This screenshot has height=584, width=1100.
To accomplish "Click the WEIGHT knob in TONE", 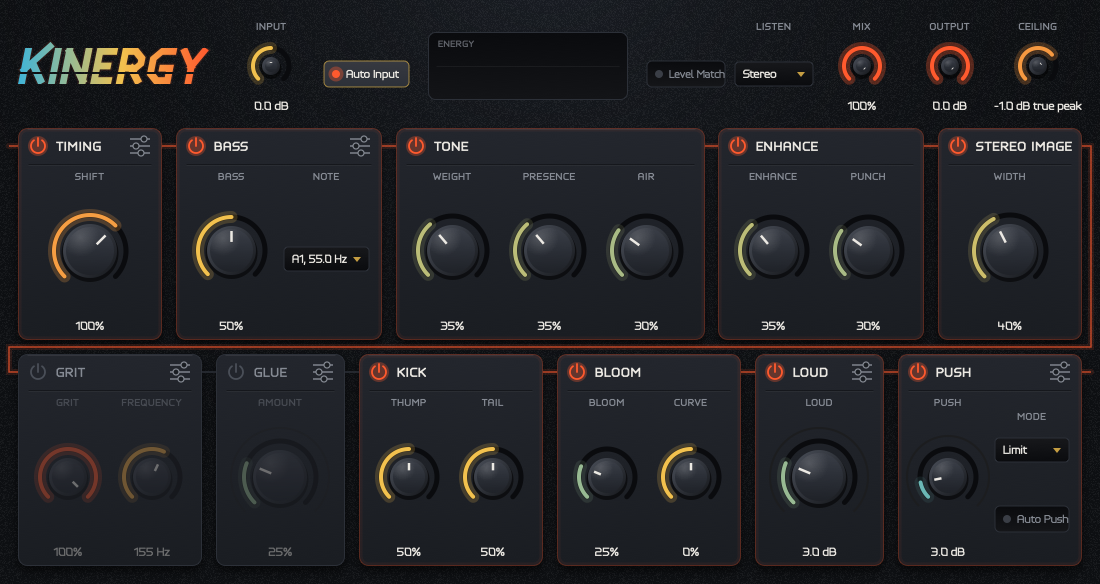I will 452,249.
